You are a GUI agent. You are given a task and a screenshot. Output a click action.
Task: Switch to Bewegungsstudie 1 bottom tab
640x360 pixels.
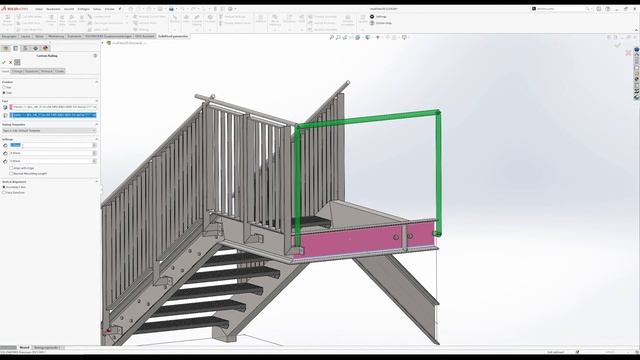[x=47, y=348]
